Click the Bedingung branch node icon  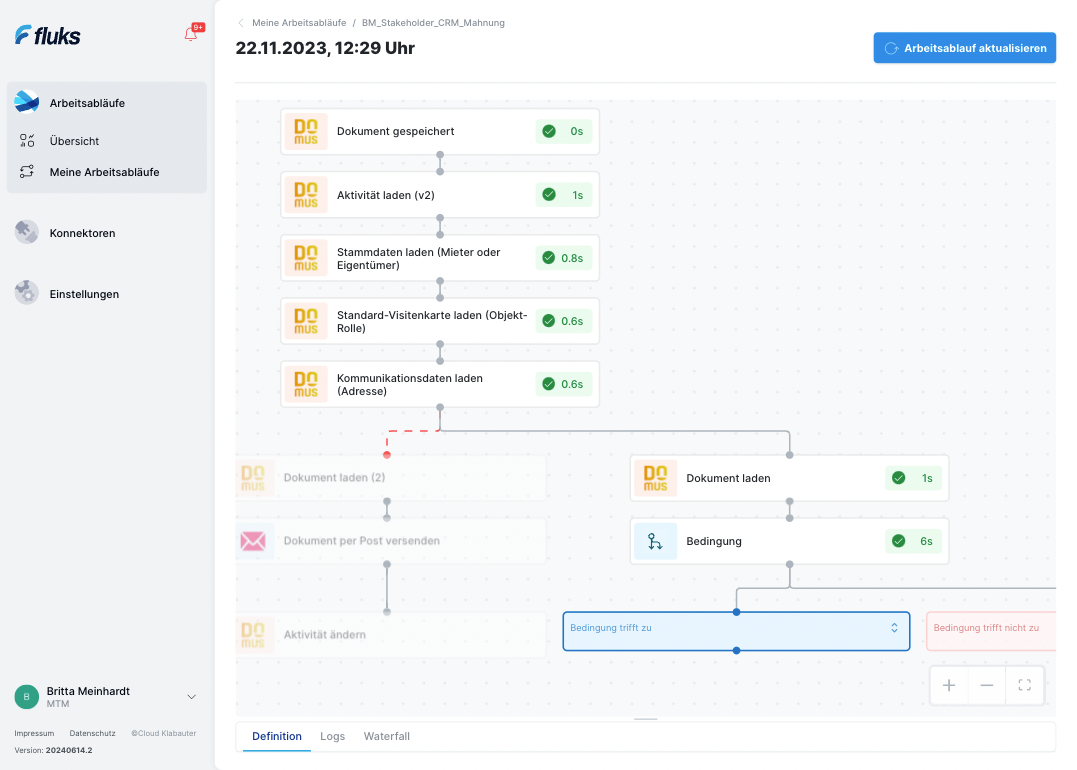click(x=655, y=541)
